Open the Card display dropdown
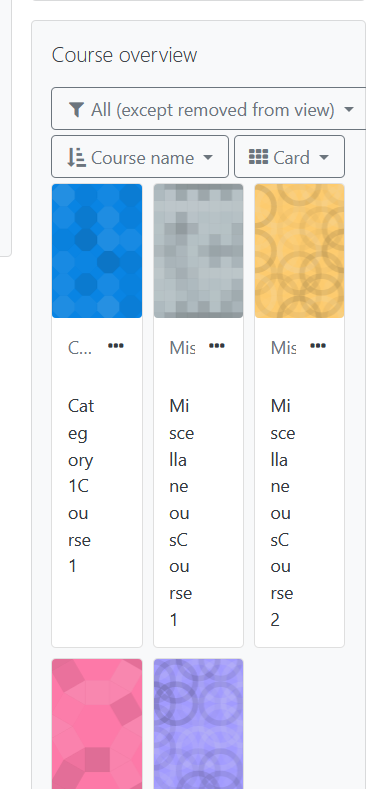This screenshot has width=385, height=789. 289,156
